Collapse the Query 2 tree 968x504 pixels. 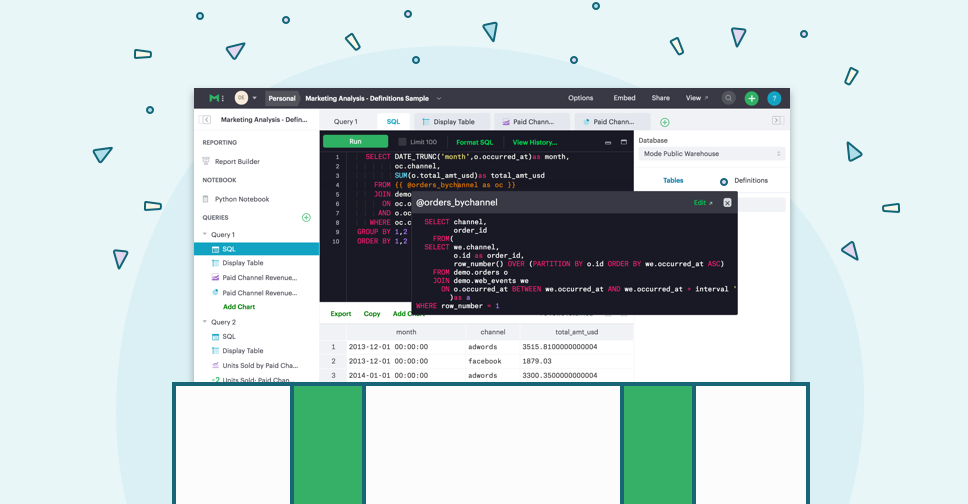(205, 322)
